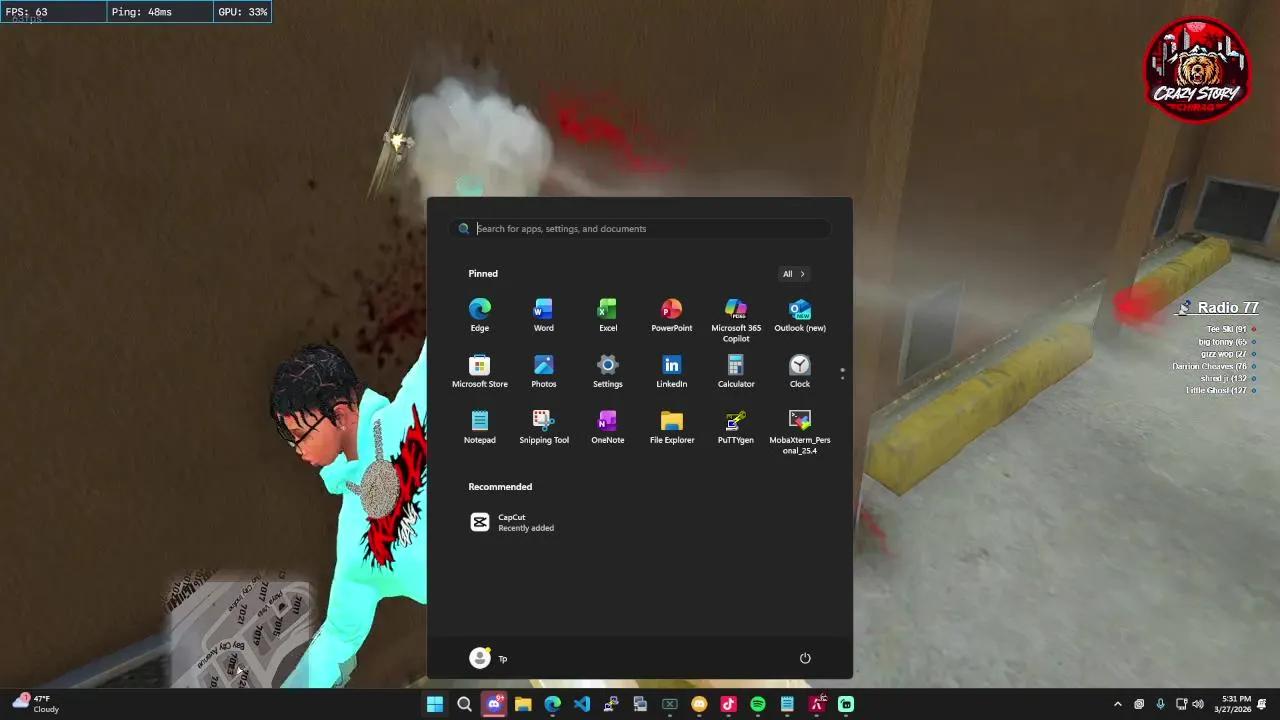
Task: Open LinkedIn from the pinned section
Action: tap(671, 367)
